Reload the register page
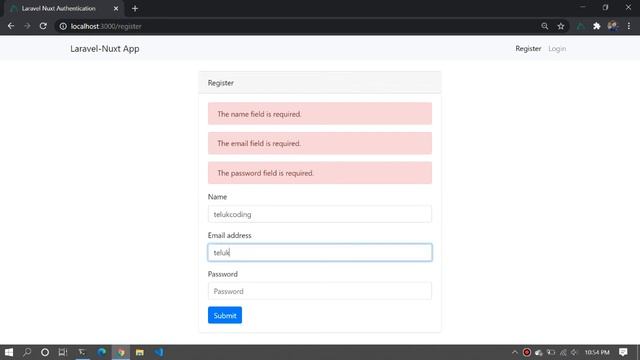640x360 pixels. click(43, 26)
